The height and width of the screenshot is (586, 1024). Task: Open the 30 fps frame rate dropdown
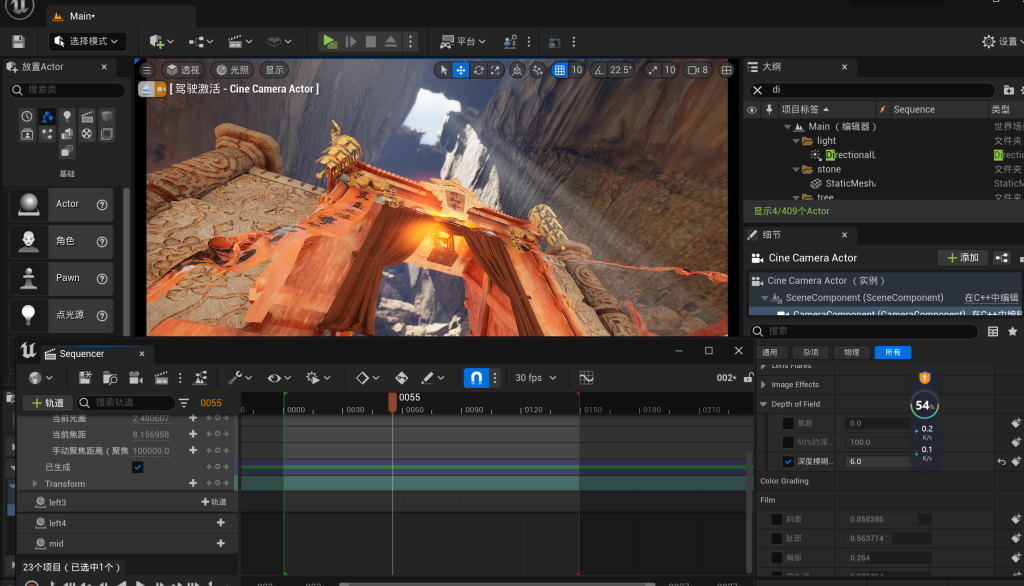[536, 378]
